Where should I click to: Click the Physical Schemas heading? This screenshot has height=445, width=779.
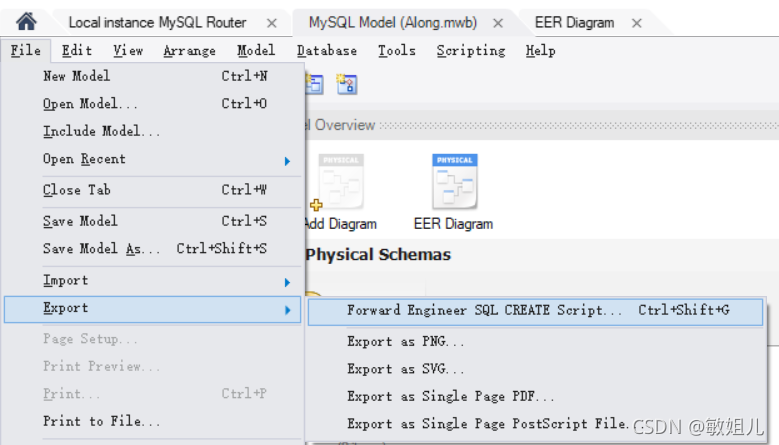379,255
